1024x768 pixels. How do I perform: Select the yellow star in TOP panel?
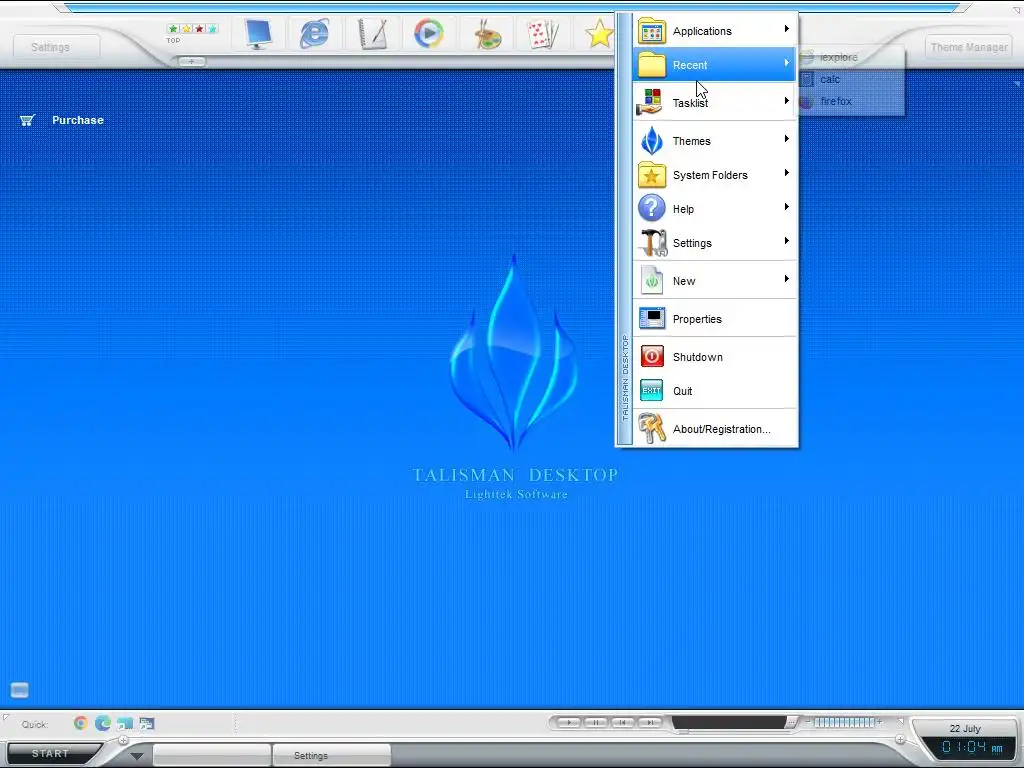pyautogui.click(x=186, y=29)
